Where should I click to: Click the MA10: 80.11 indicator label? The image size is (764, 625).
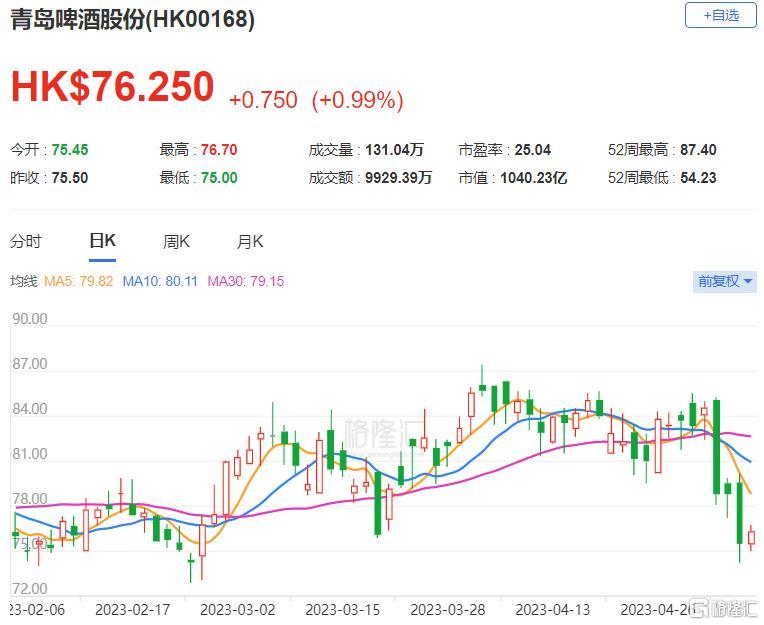point(160,282)
